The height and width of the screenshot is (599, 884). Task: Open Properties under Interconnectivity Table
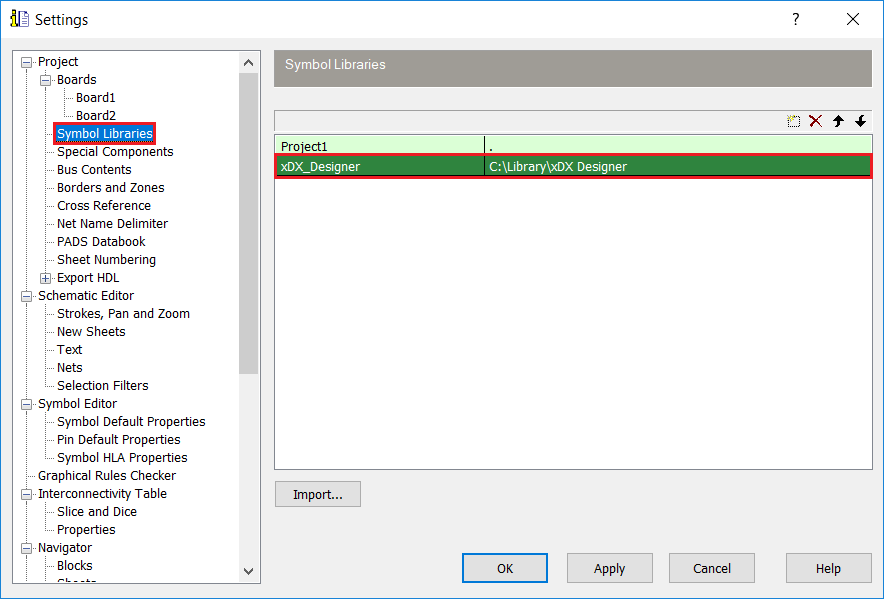(86, 530)
